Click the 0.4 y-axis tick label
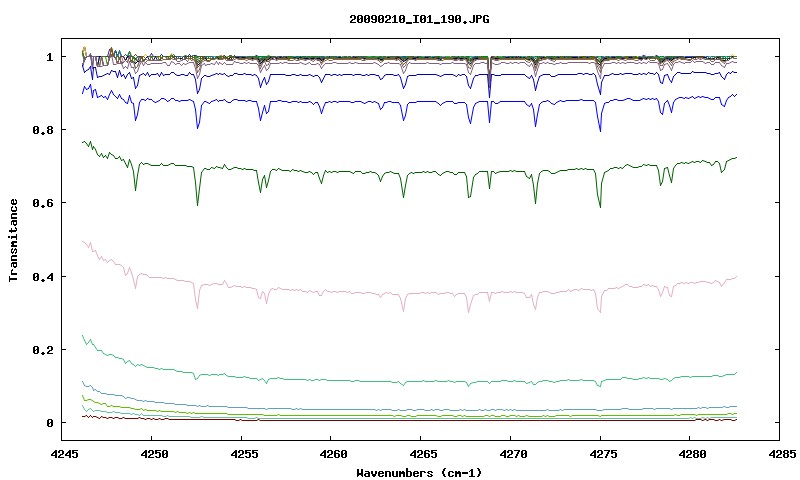 [43, 276]
